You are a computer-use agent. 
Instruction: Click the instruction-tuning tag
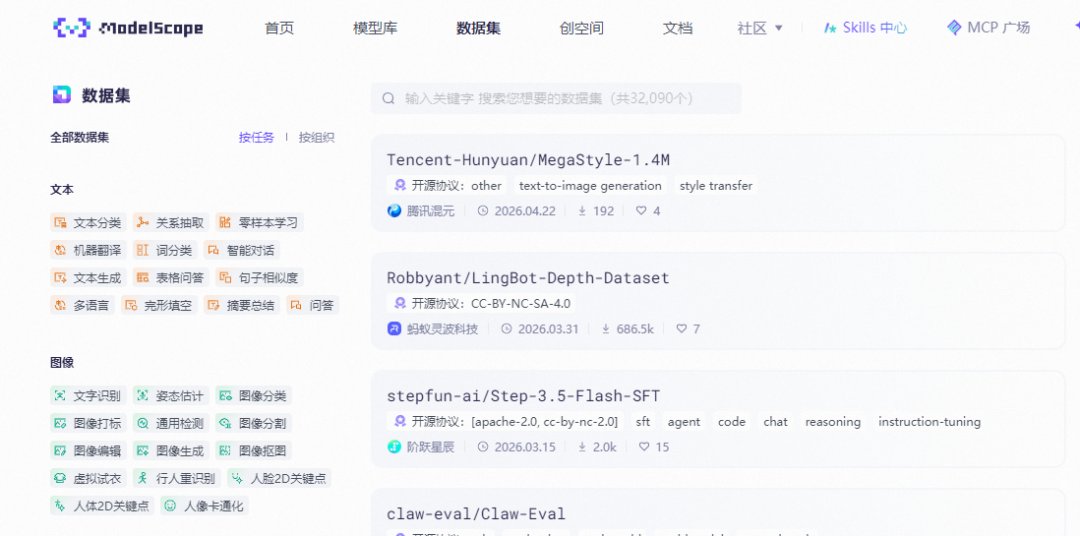coord(929,422)
